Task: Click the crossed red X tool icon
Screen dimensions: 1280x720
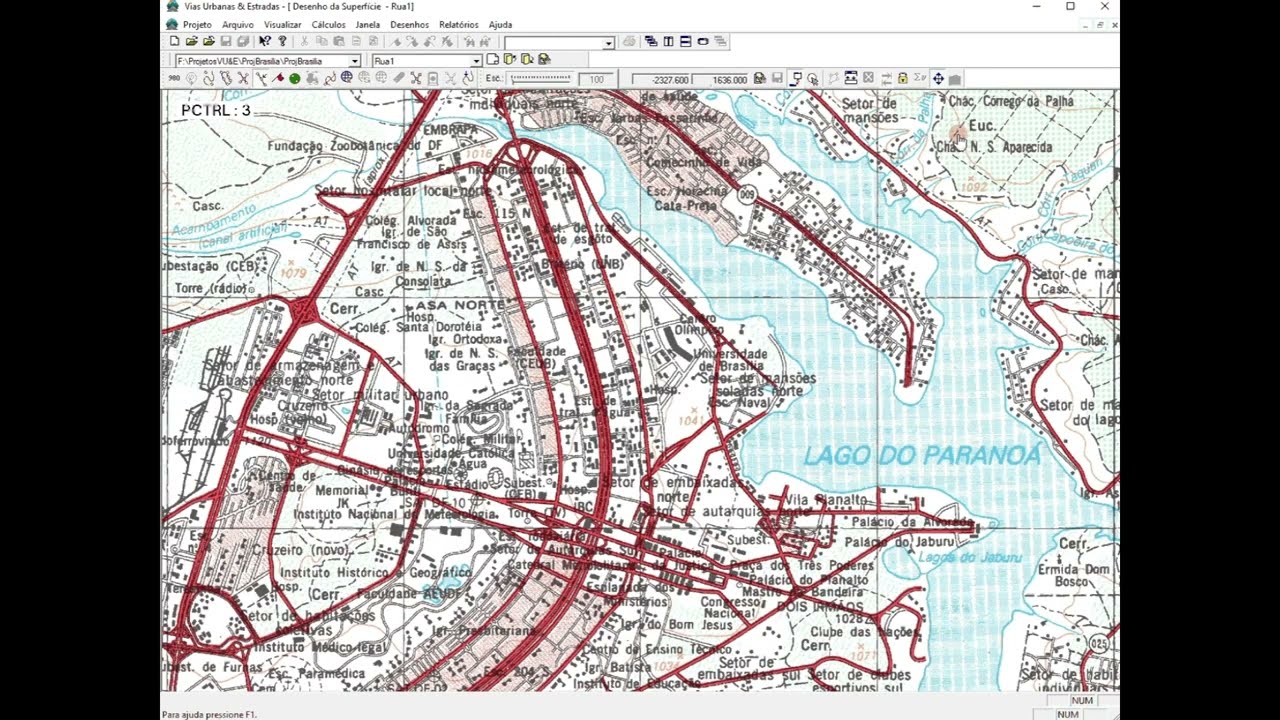Action: [x=242, y=78]
